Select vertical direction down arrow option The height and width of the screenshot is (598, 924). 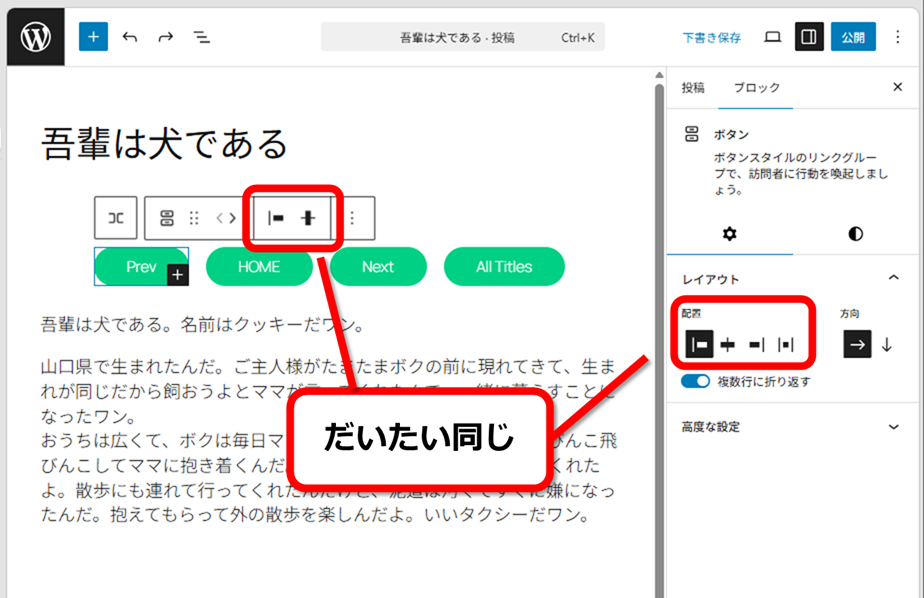click(x=886, y=344)
